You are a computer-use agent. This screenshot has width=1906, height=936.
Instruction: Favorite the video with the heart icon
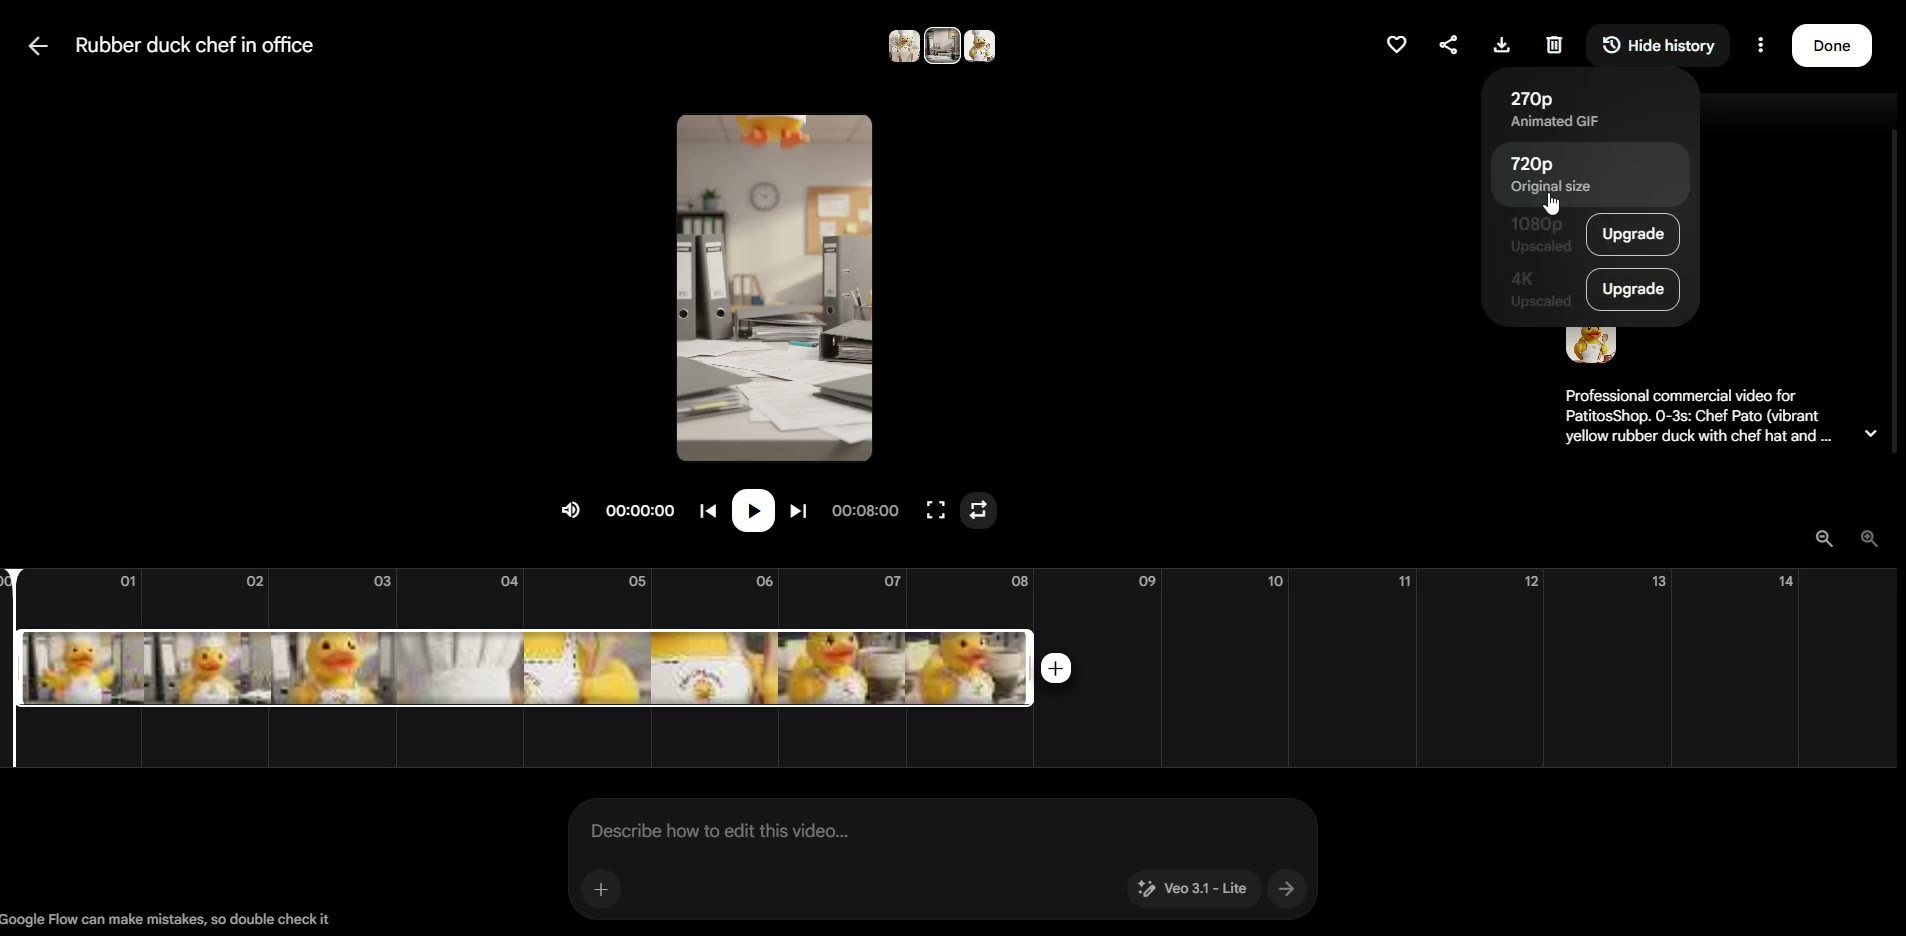click(x=1397, y=45)
